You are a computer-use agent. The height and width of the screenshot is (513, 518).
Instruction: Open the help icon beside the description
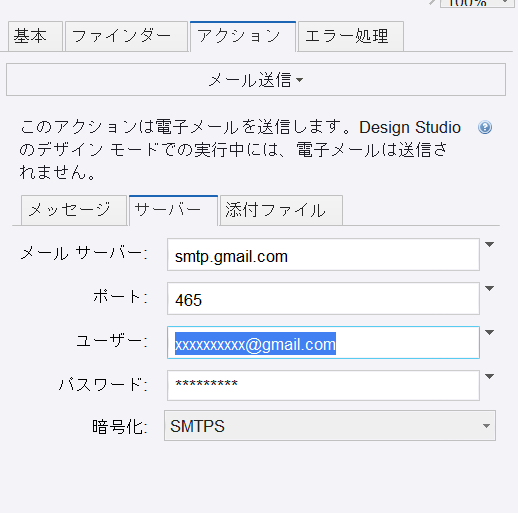click(485, 127)
